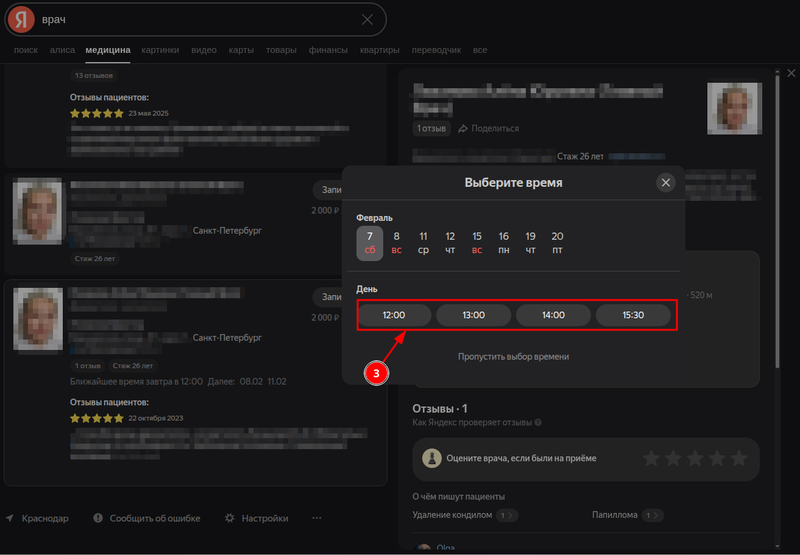Viewport: 800px width, 555px height.
Task: Switch to the 'видео' tab
Action: 204,50
